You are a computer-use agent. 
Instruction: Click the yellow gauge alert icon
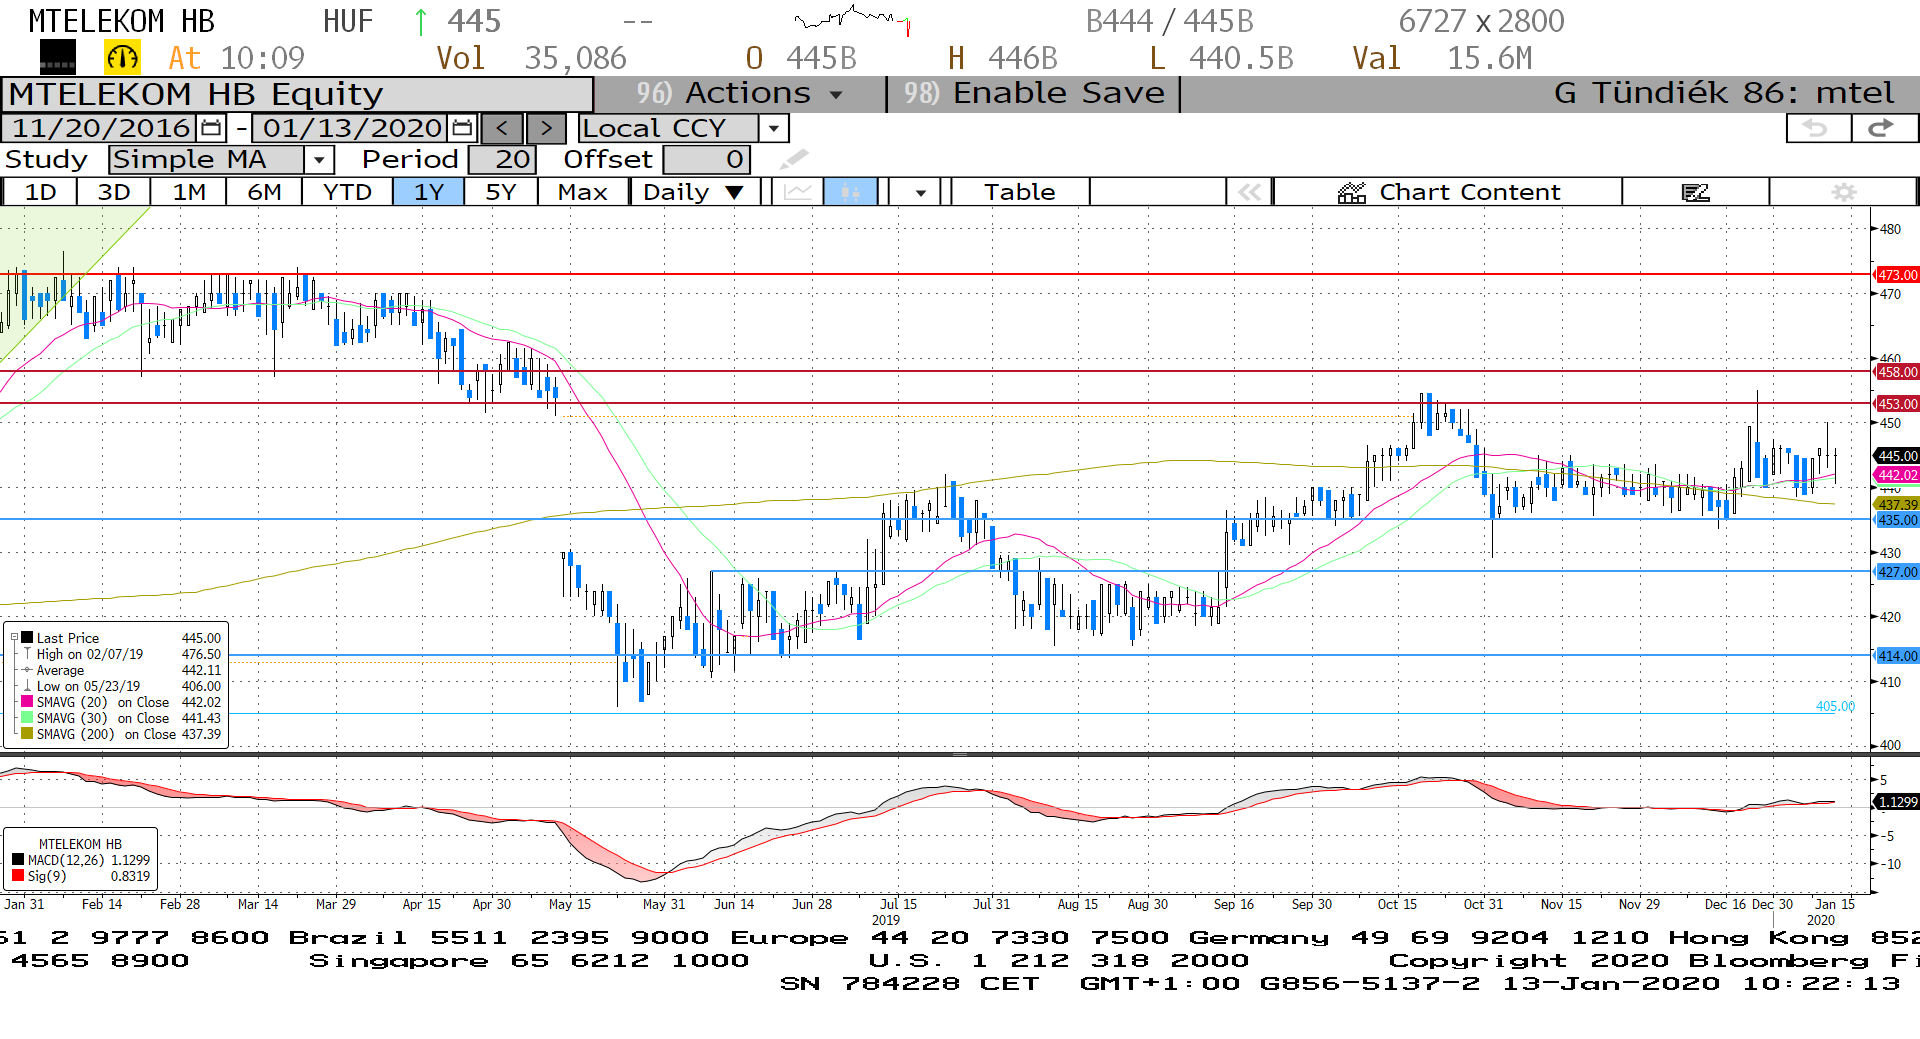click(122, 58)
